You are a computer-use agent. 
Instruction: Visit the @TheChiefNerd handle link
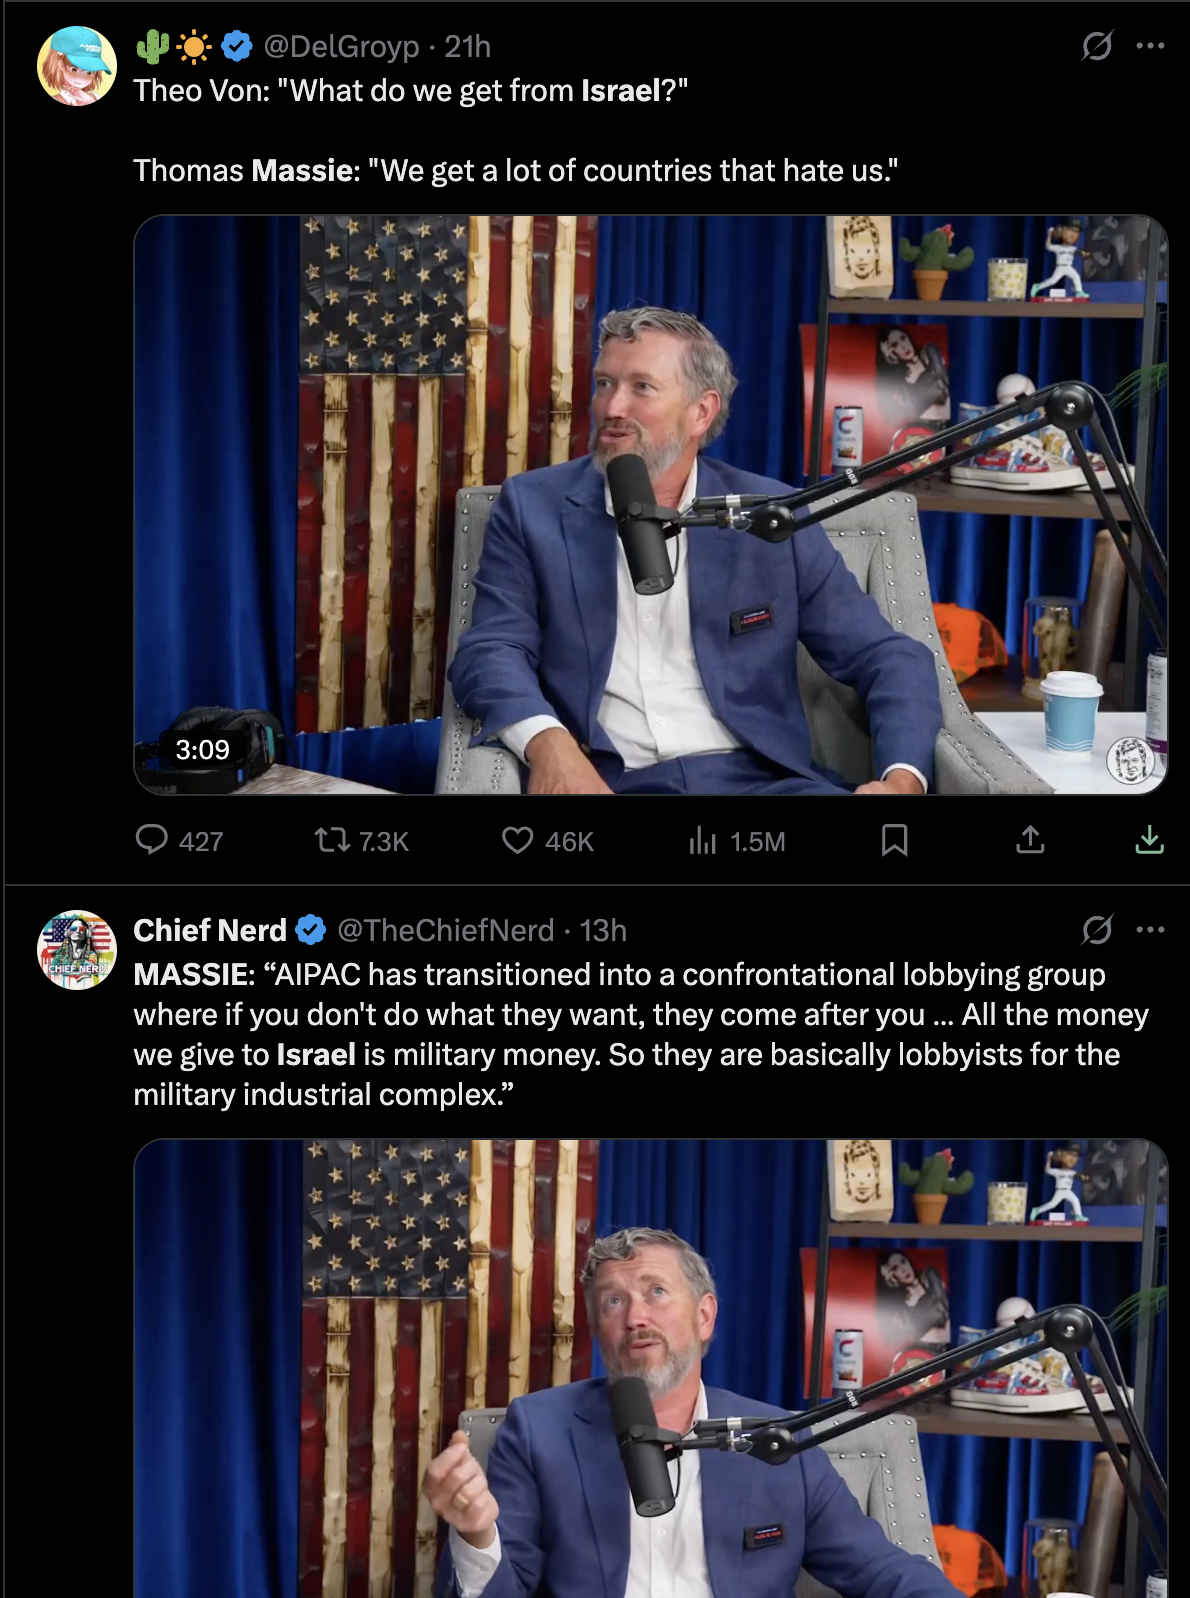click(x=445, y=930)
